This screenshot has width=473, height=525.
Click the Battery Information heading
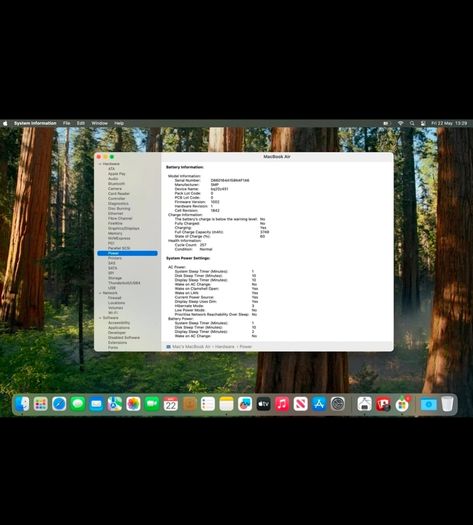coord(185,167)
